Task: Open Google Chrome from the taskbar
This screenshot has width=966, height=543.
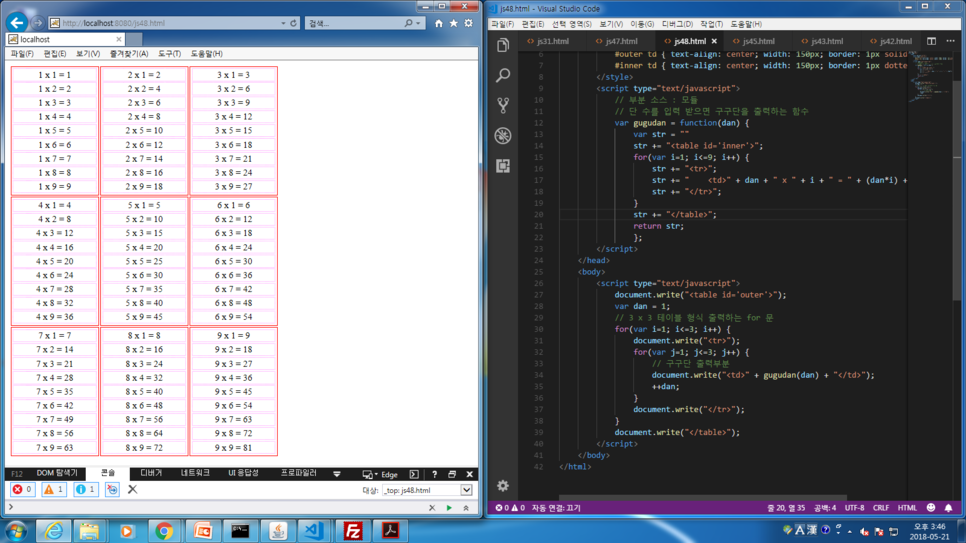Action: pos(164,531)
